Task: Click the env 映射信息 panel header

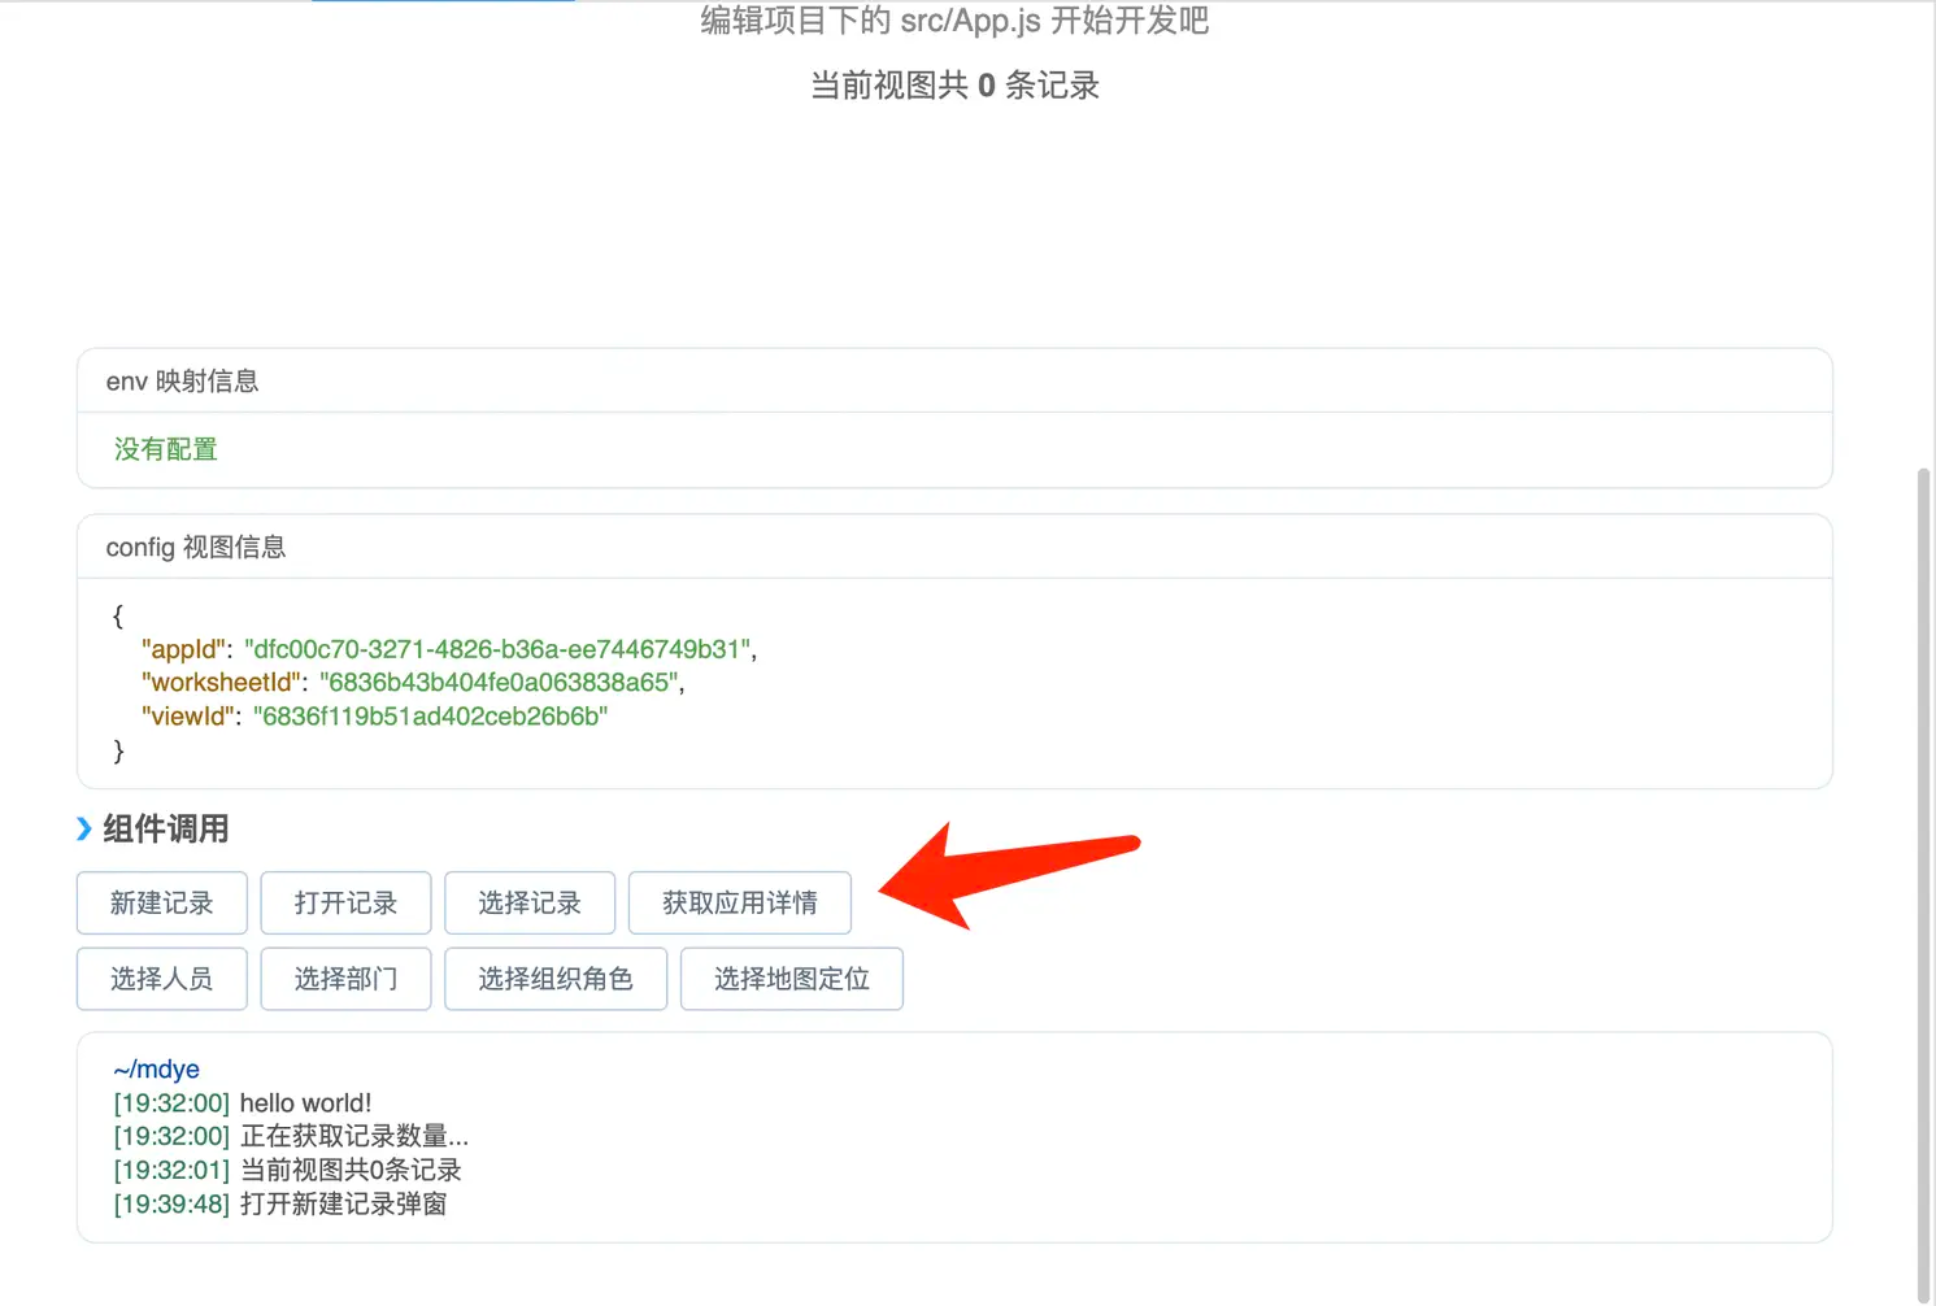Action: point(182,381)
